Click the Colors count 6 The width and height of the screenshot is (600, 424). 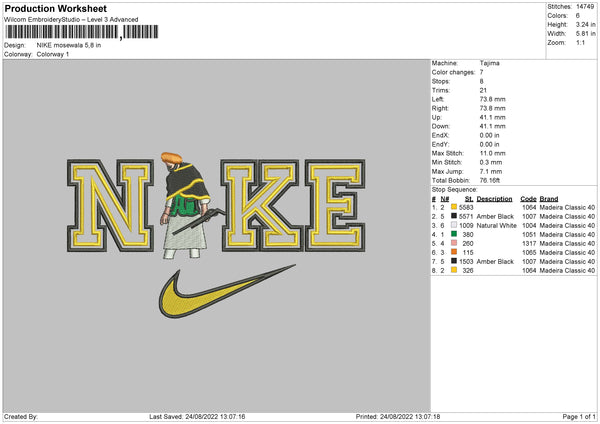point(578,16)
